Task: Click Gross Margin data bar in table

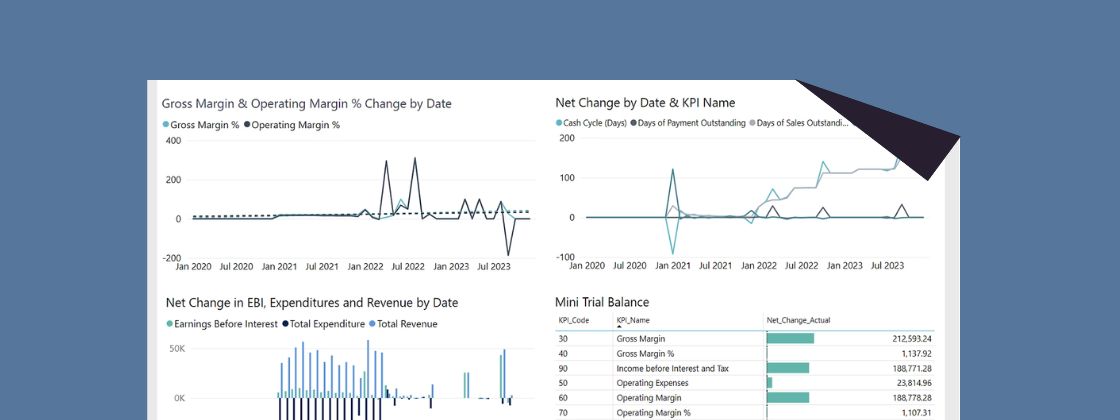Action: click(791, 339)
